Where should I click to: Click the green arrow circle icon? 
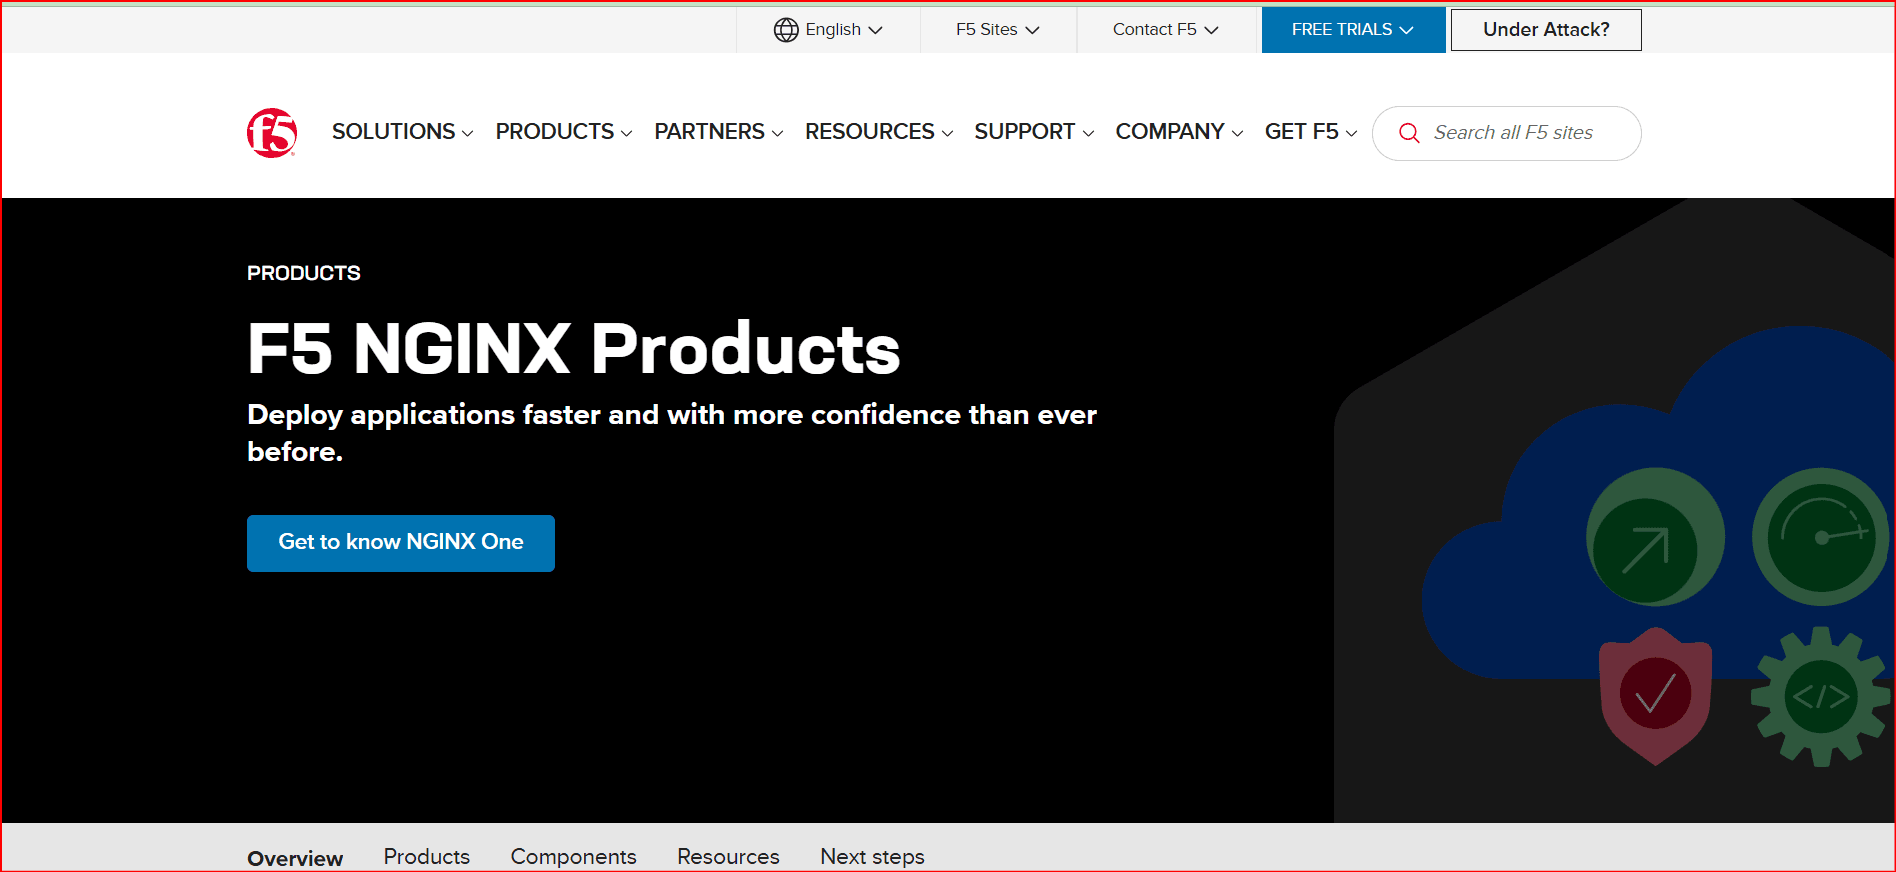(1646, 549)
